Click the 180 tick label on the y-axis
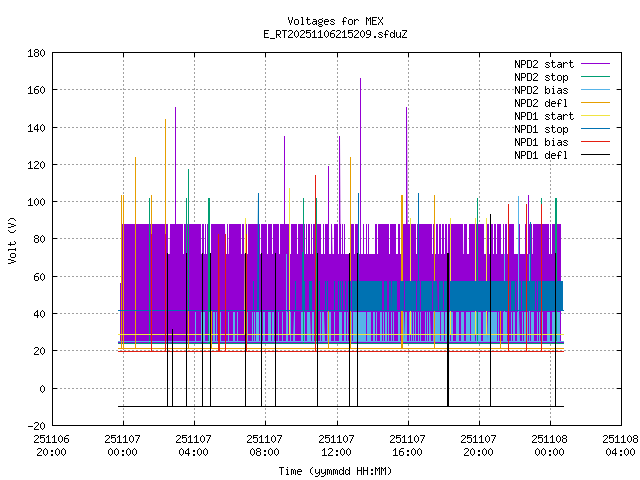 (35, 53)
